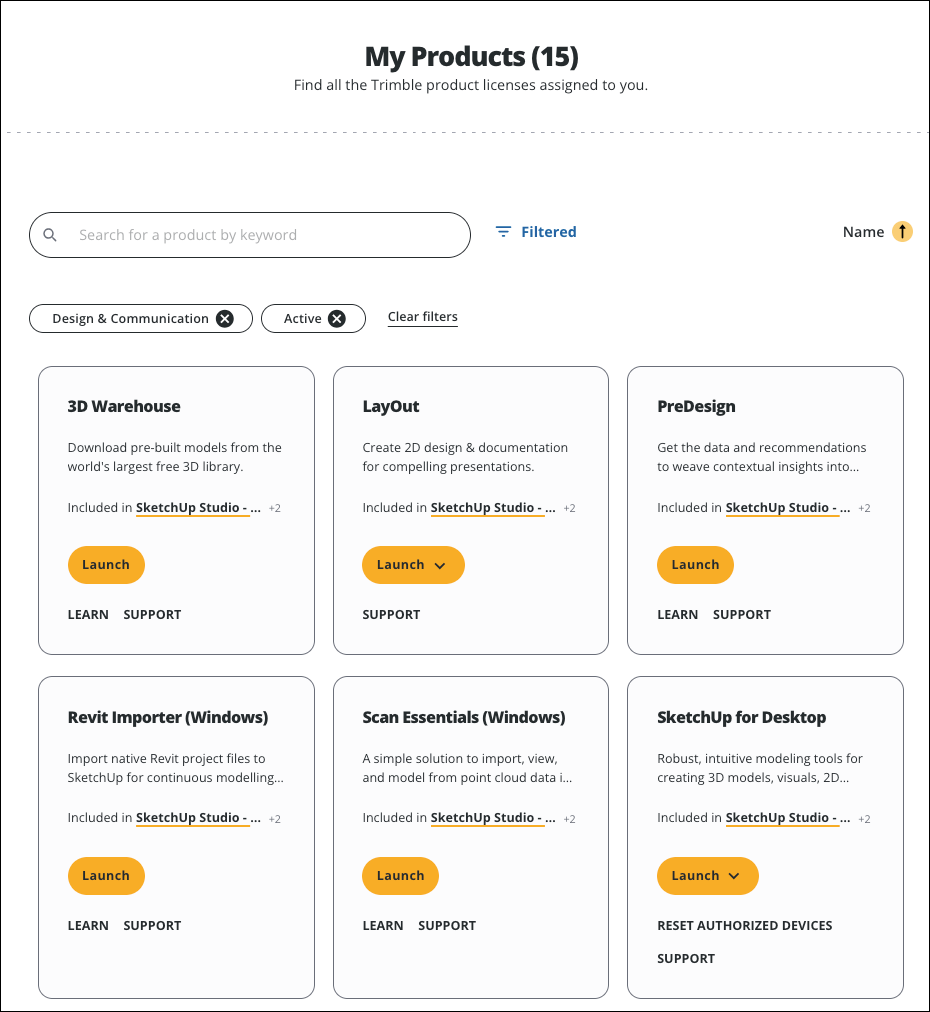Reverse sort order using the Name arrow icon
Viewport: 930px width, 1012px height.
click(902, 231)
